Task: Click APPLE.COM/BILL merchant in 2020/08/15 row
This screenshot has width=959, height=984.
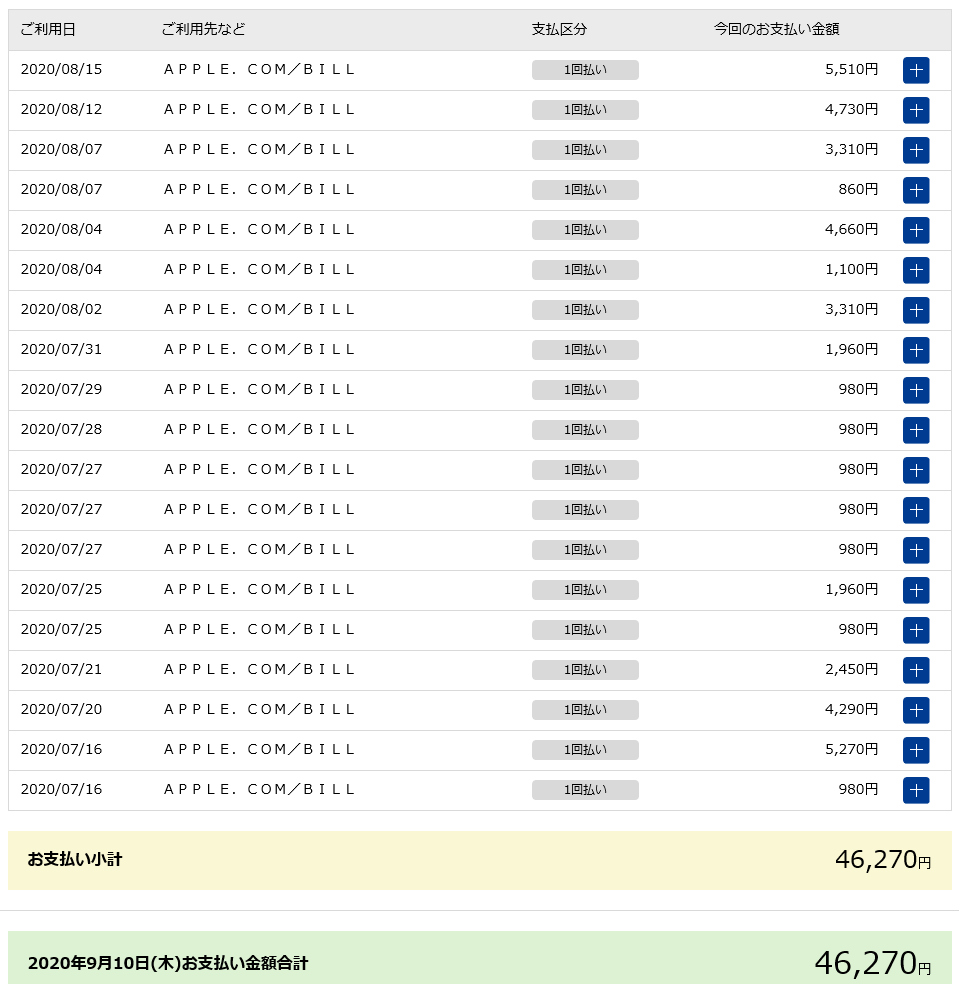Action: point(259,70)
